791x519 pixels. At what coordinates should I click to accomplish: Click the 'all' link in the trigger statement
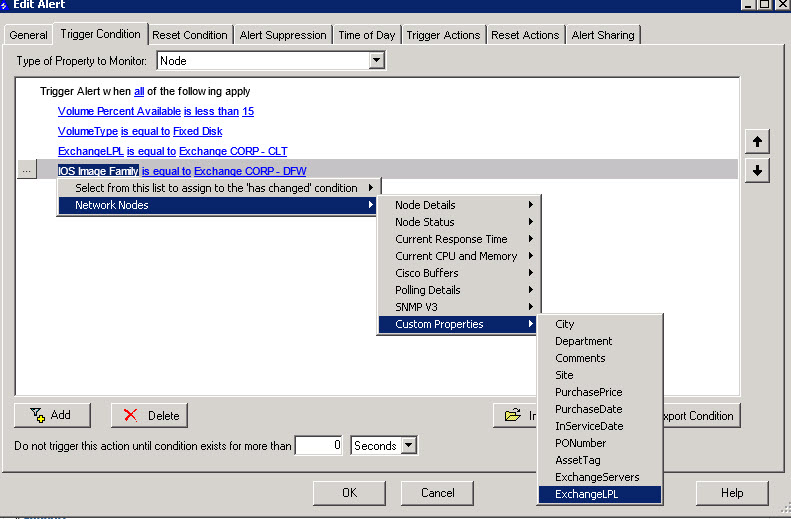[x=139, y=91]
